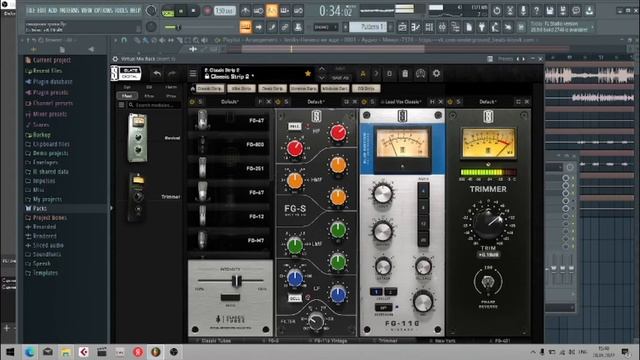The width and height of the screenshot is (640, 360).
Task: Open the FL Studio FILE menu
Action: point(31,11)
